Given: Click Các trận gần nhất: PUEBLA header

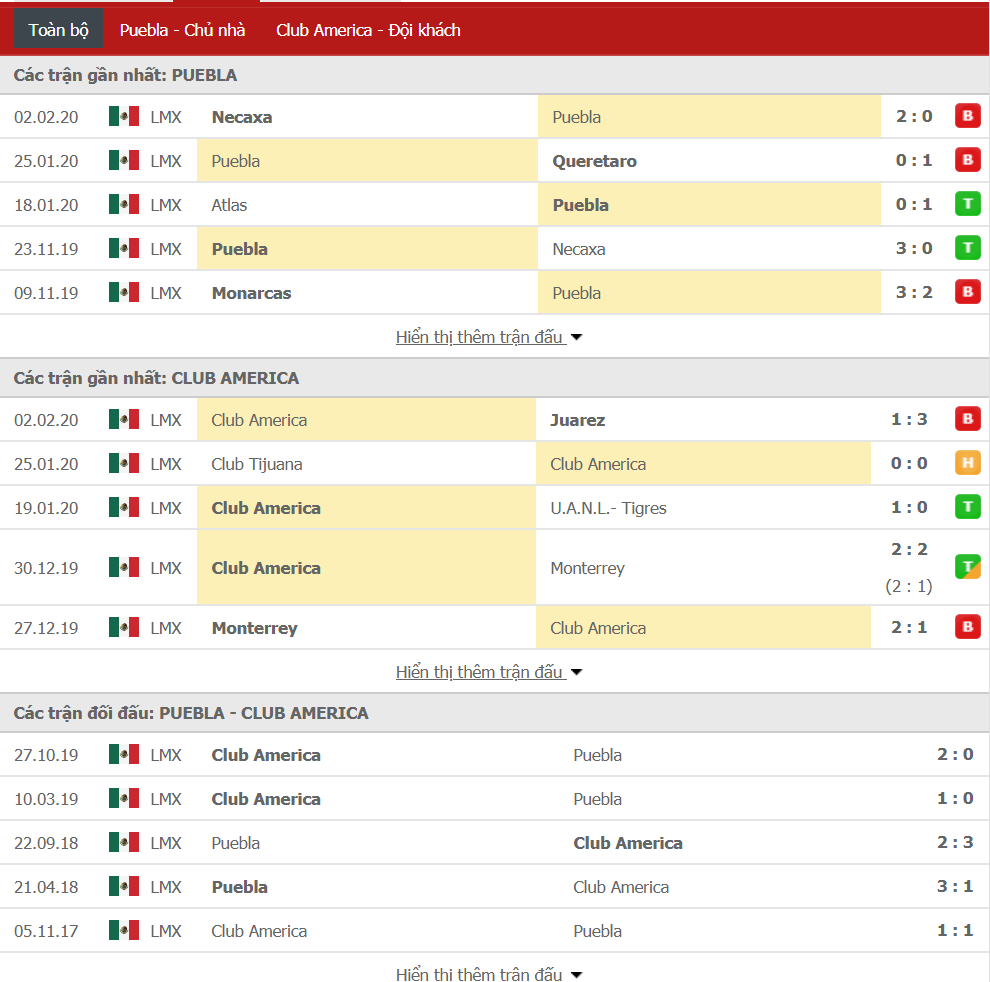Looking at the screenshot, I should 125,75.
